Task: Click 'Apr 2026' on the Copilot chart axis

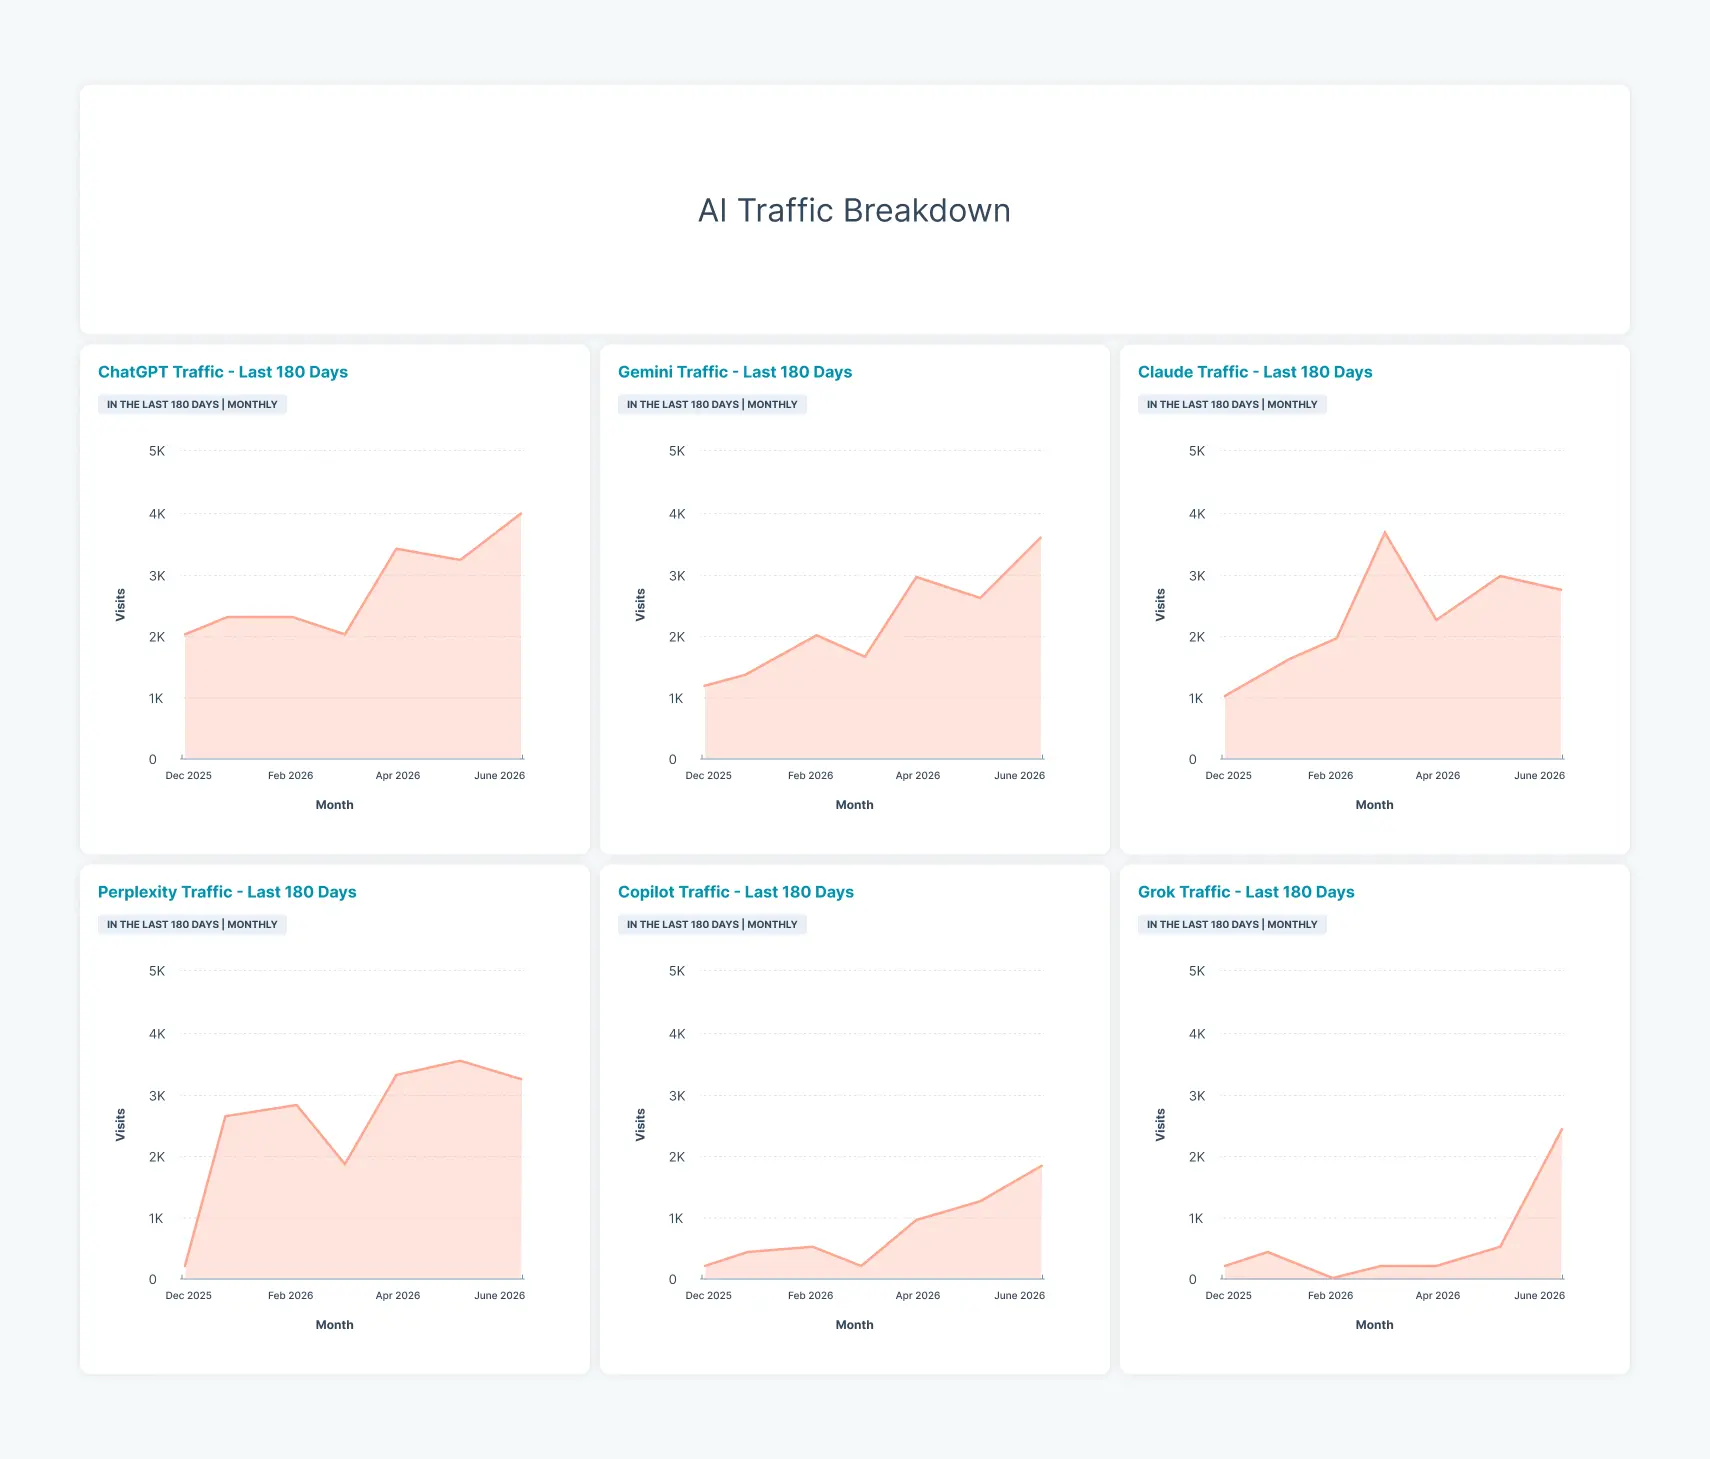Action: click(918, 1296)
